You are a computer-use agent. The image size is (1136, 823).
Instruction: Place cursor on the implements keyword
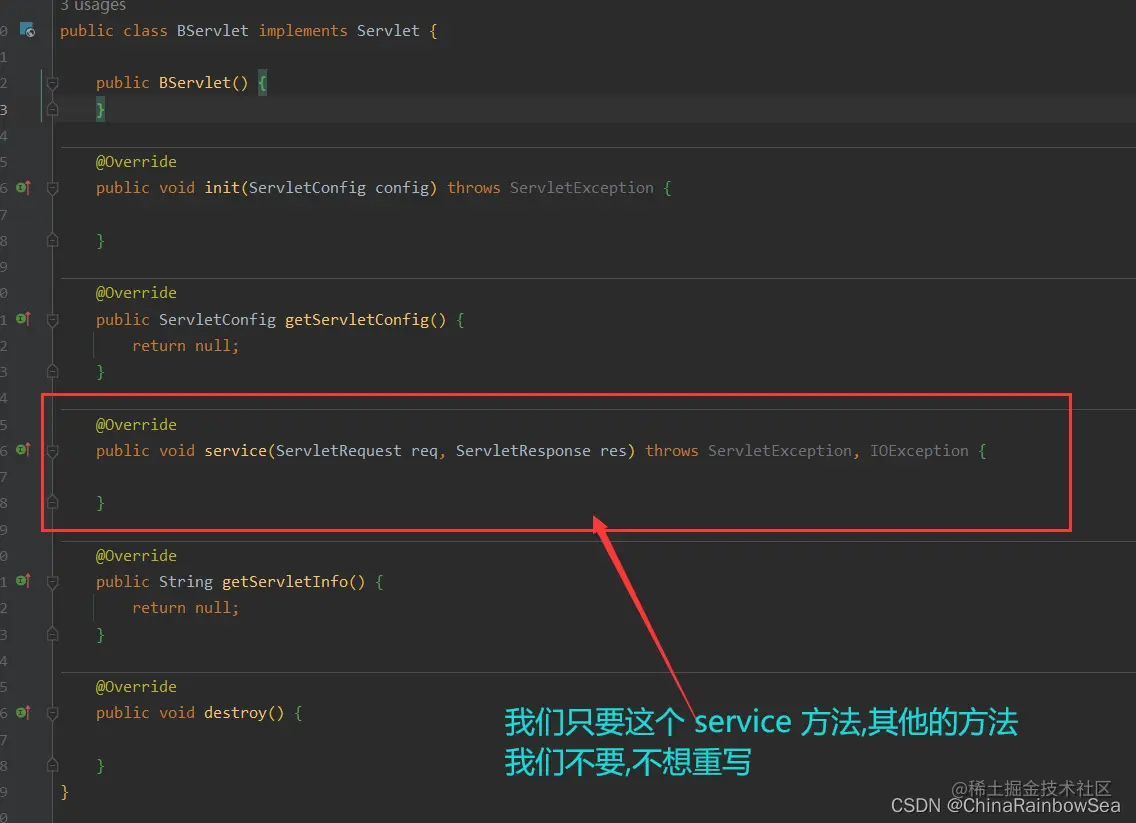click(303, 30)
